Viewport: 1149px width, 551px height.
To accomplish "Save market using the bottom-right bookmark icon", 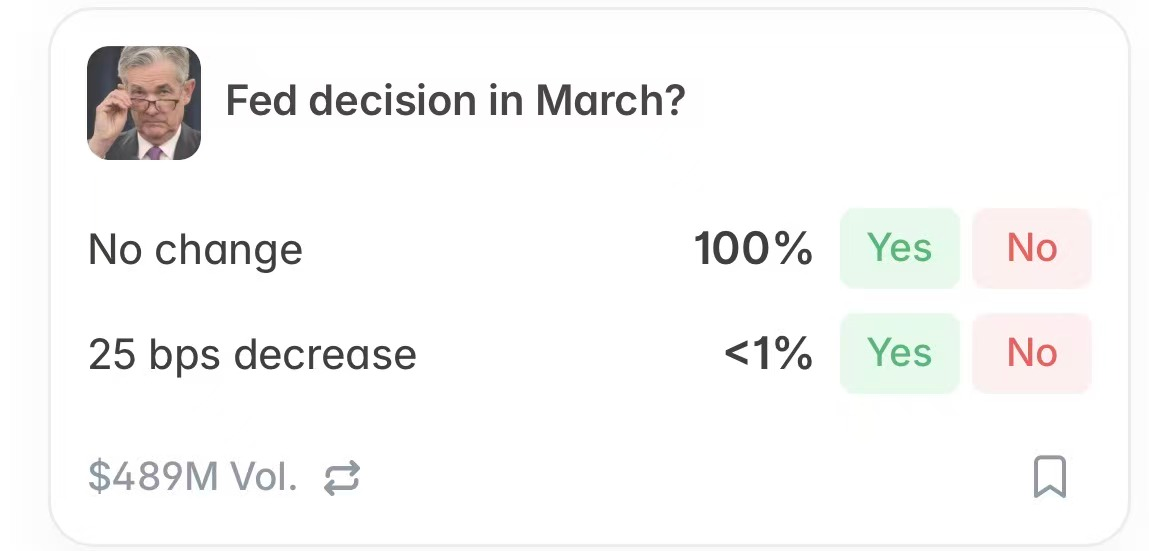I will [x=1049, y=477].
